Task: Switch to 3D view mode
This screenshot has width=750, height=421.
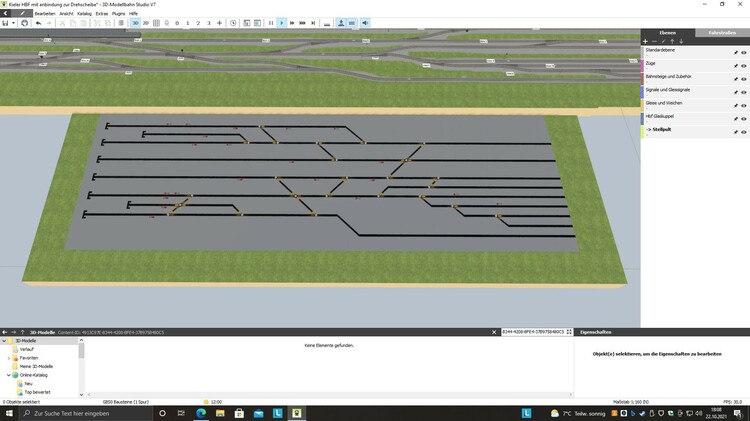Action: (x=135, y=22)
